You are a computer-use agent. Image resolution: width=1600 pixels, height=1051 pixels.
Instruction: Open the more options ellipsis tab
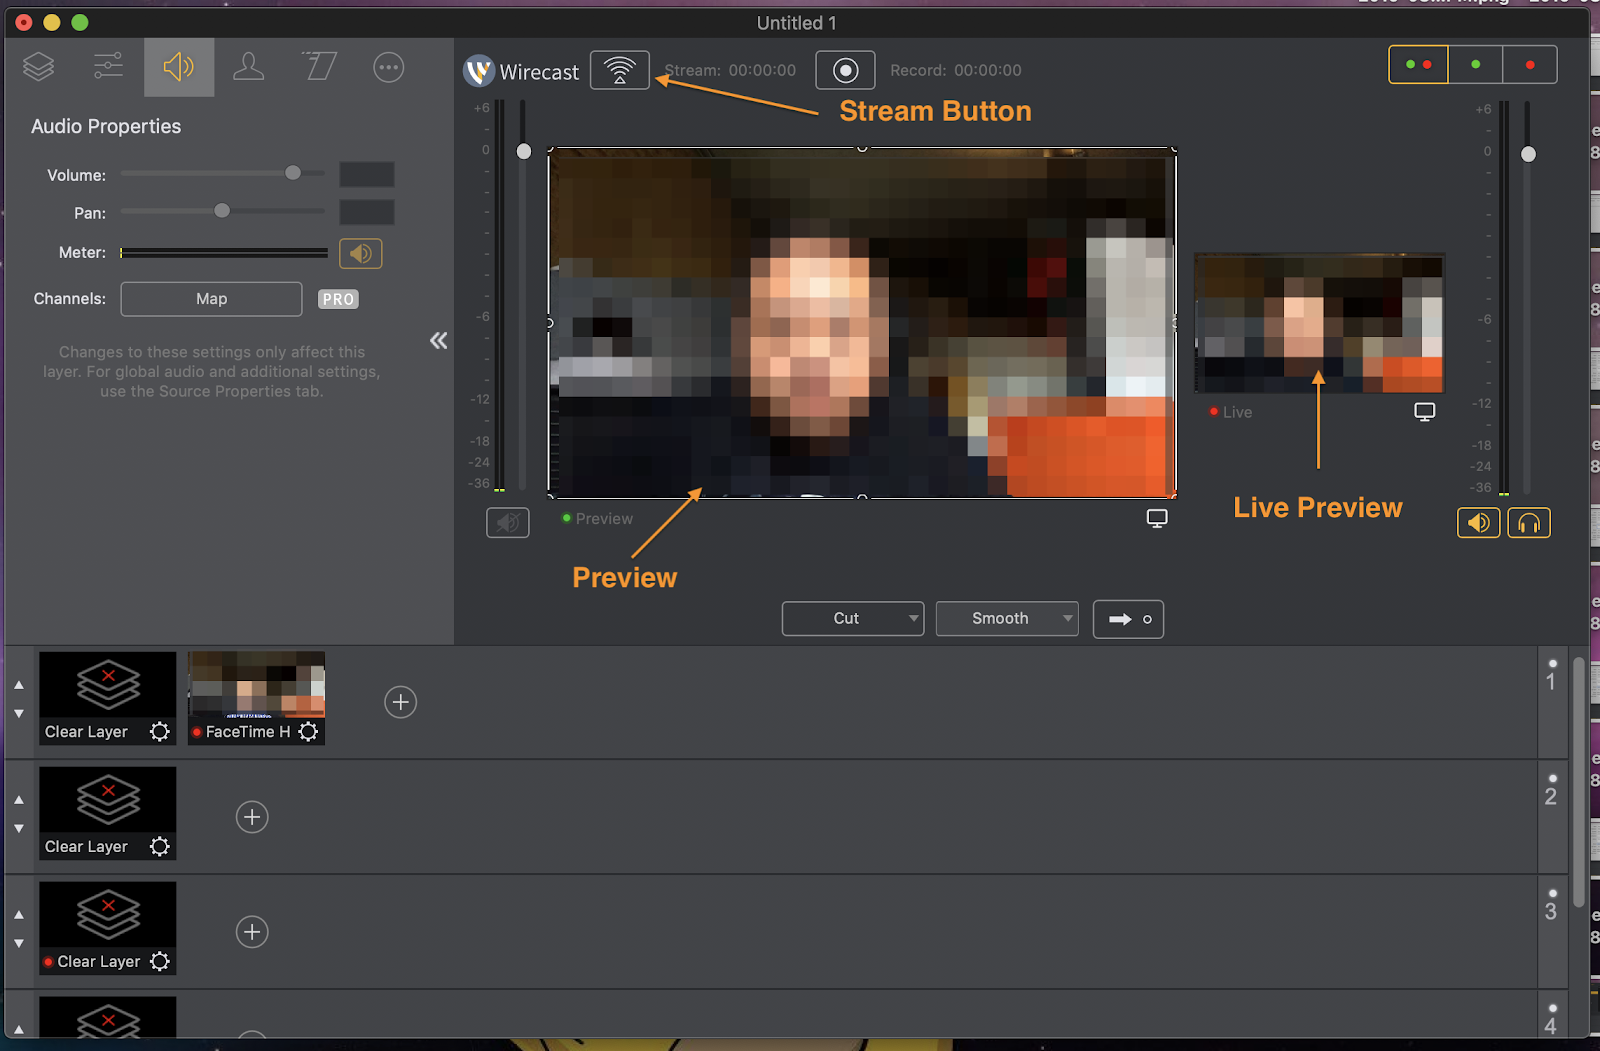pyautogui.click(x=388, y=67)
